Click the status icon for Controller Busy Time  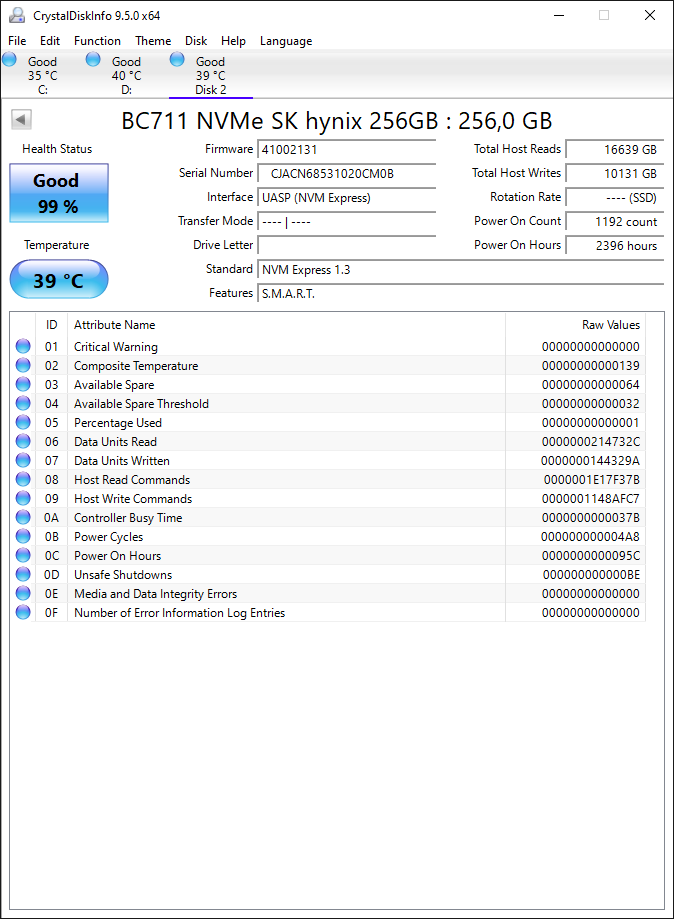coord(23,517)
